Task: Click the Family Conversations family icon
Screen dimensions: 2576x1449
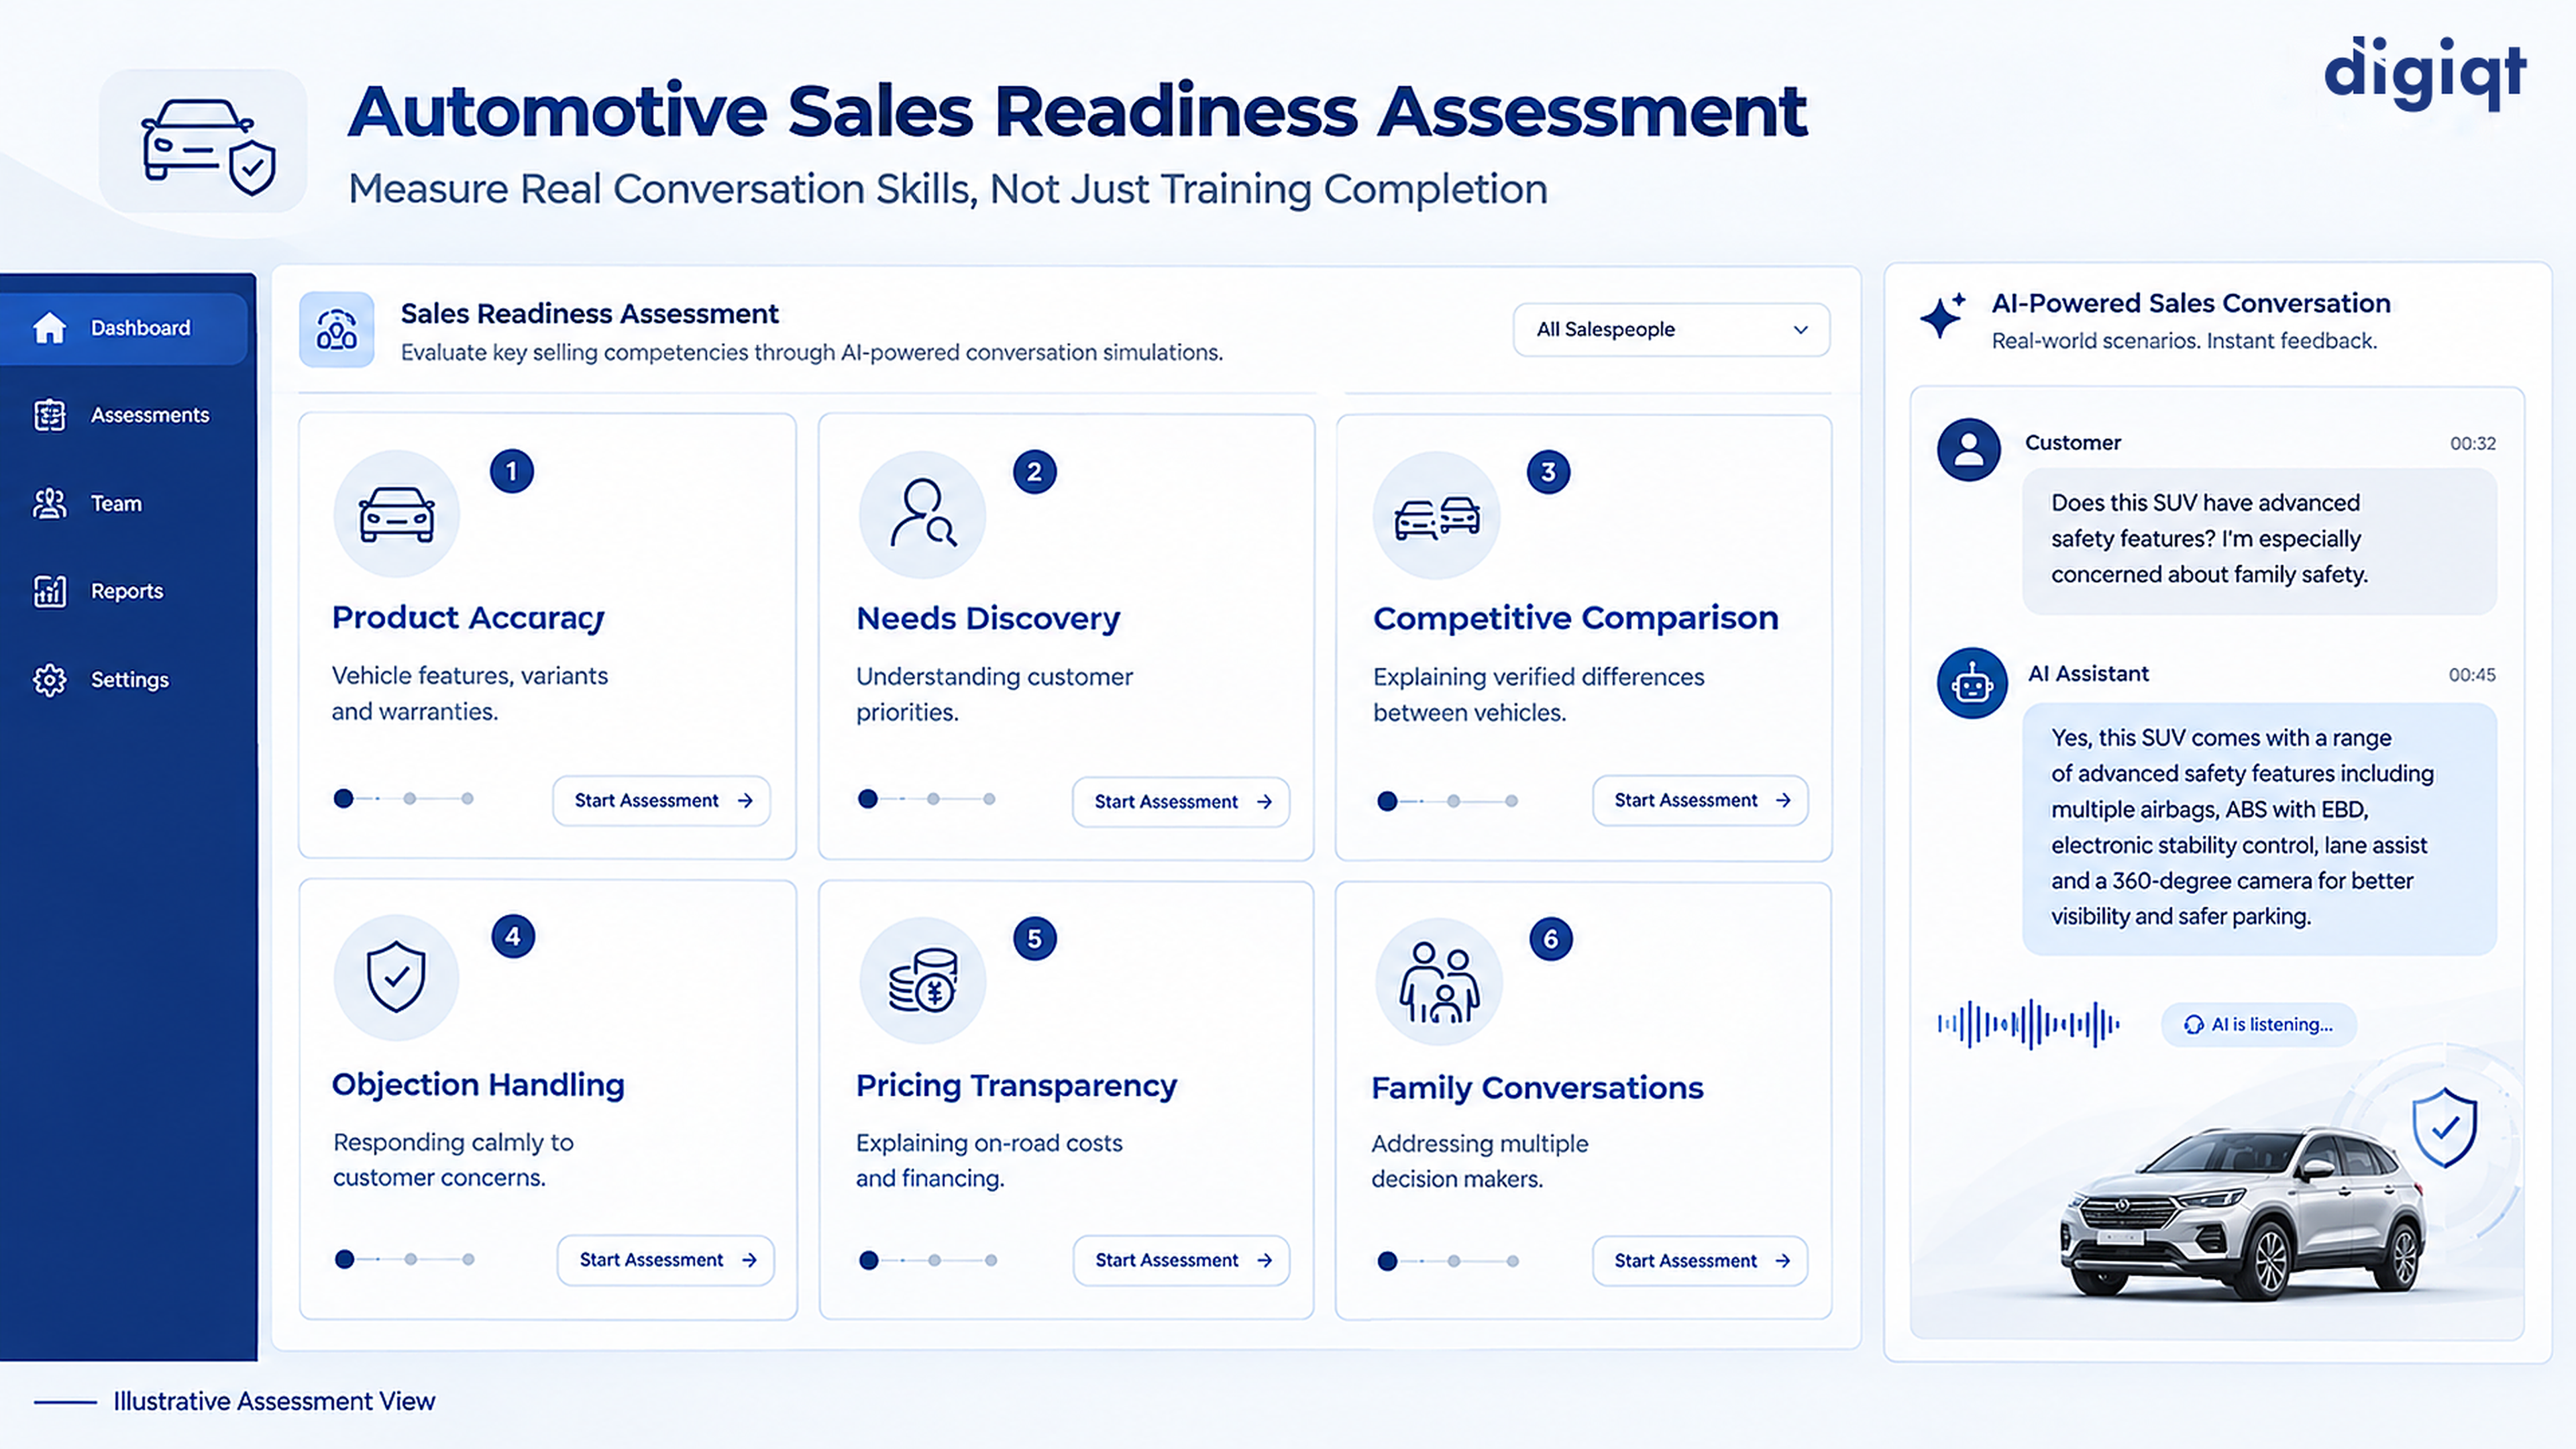Action: (x=1439, y=982)
